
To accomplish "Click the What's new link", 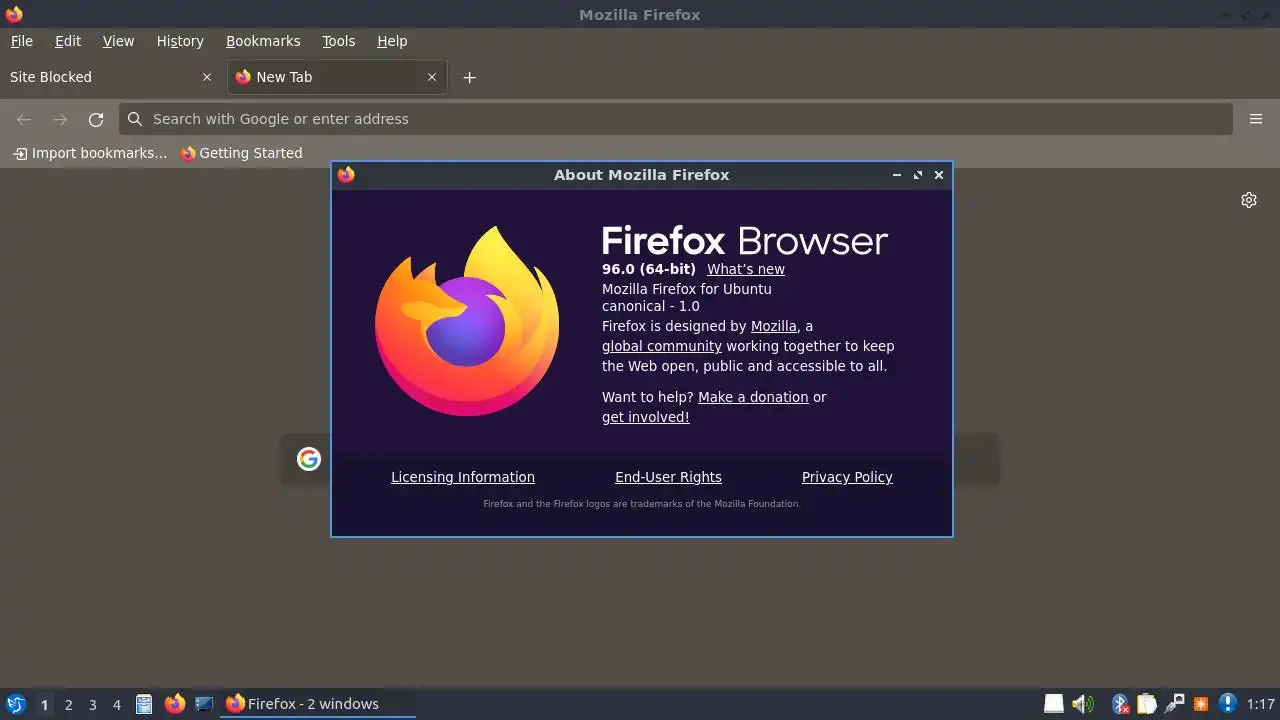I will (746, 269).
